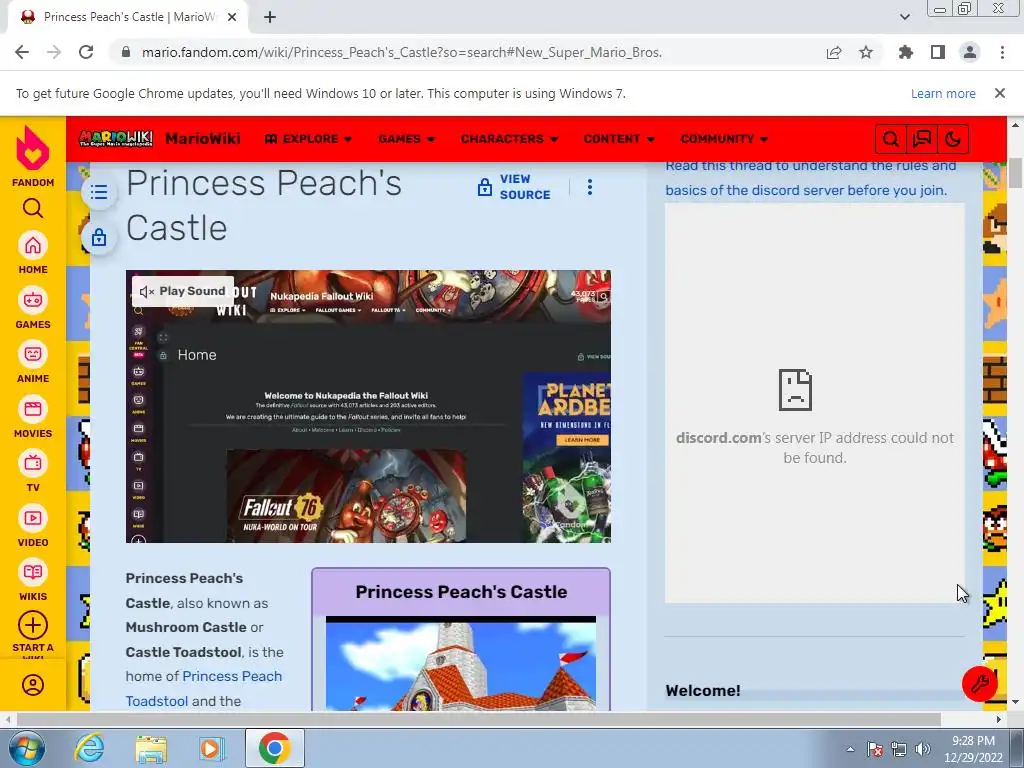Open Chrome profile avatar
The width and height of the screenshot is (1024, 768).
[970, 52]
